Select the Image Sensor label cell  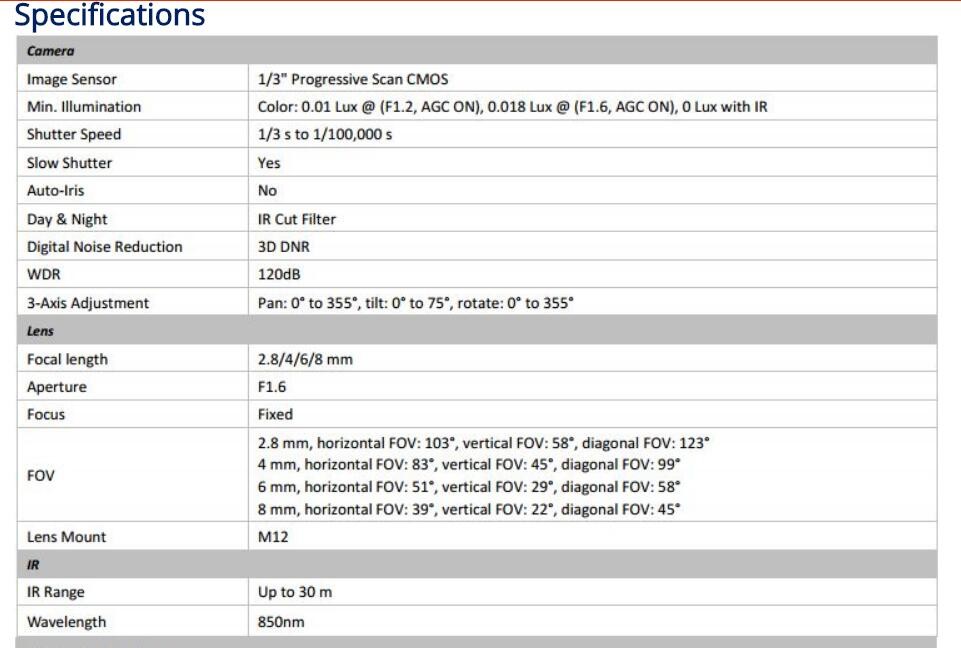(x=72, y=79)
